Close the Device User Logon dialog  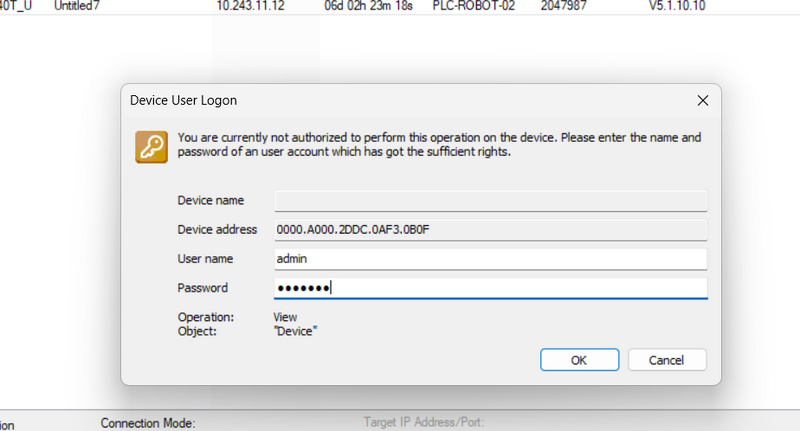tap(703, 100)
